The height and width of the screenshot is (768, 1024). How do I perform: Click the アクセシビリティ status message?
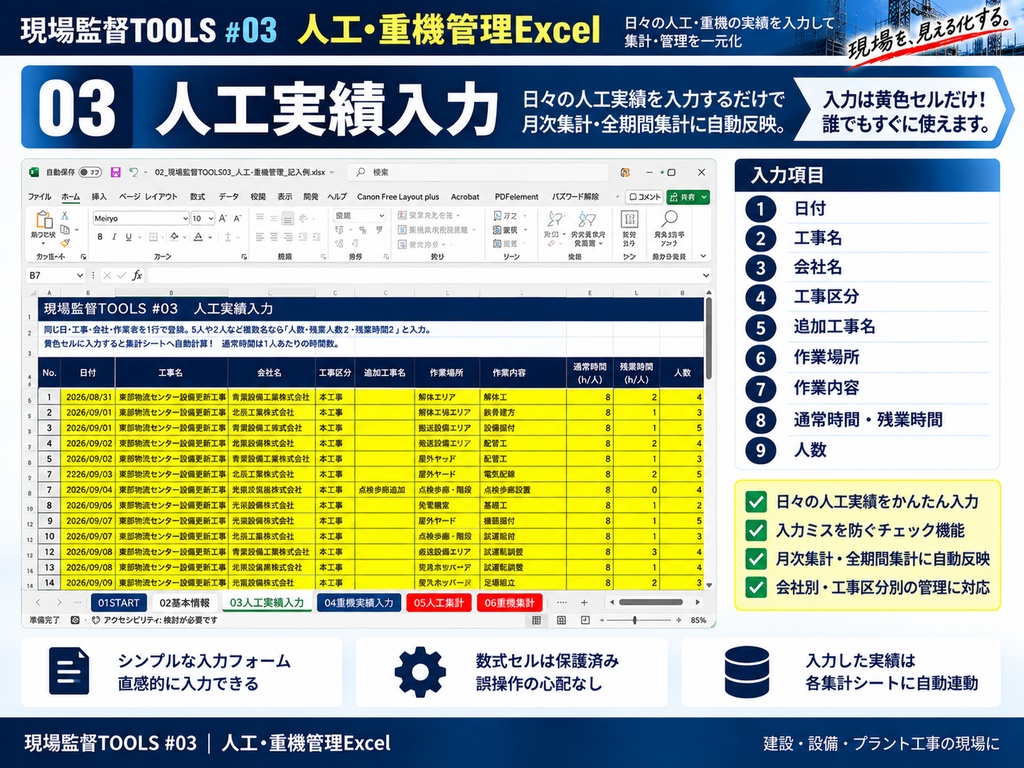pos(154,620)
